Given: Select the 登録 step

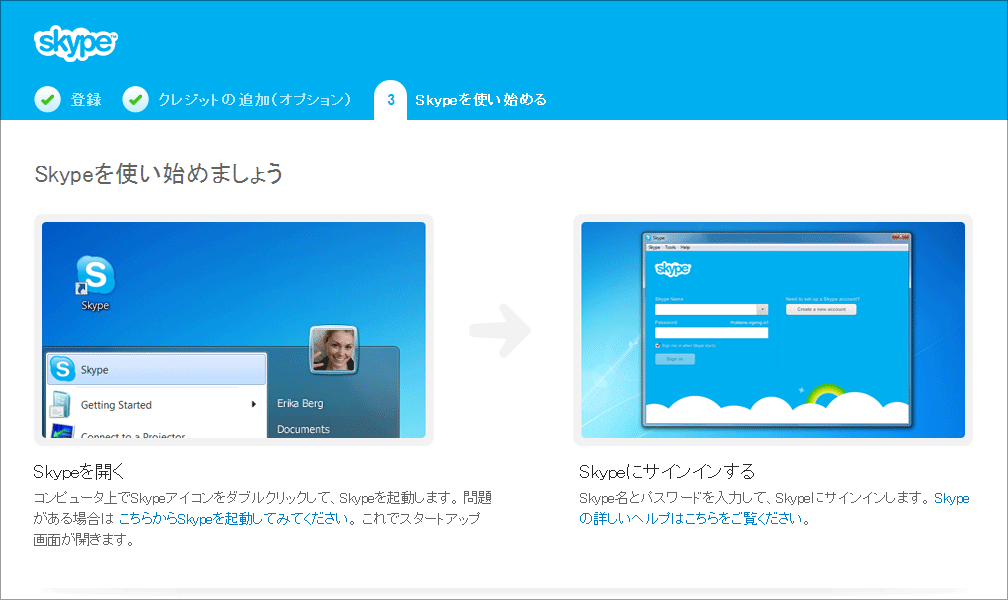Looking at the screenshot, I should tap(86, 100).
